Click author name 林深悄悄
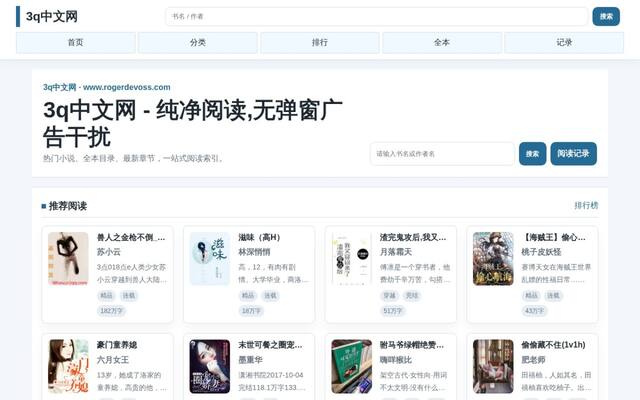 click(x=254, y=252)
